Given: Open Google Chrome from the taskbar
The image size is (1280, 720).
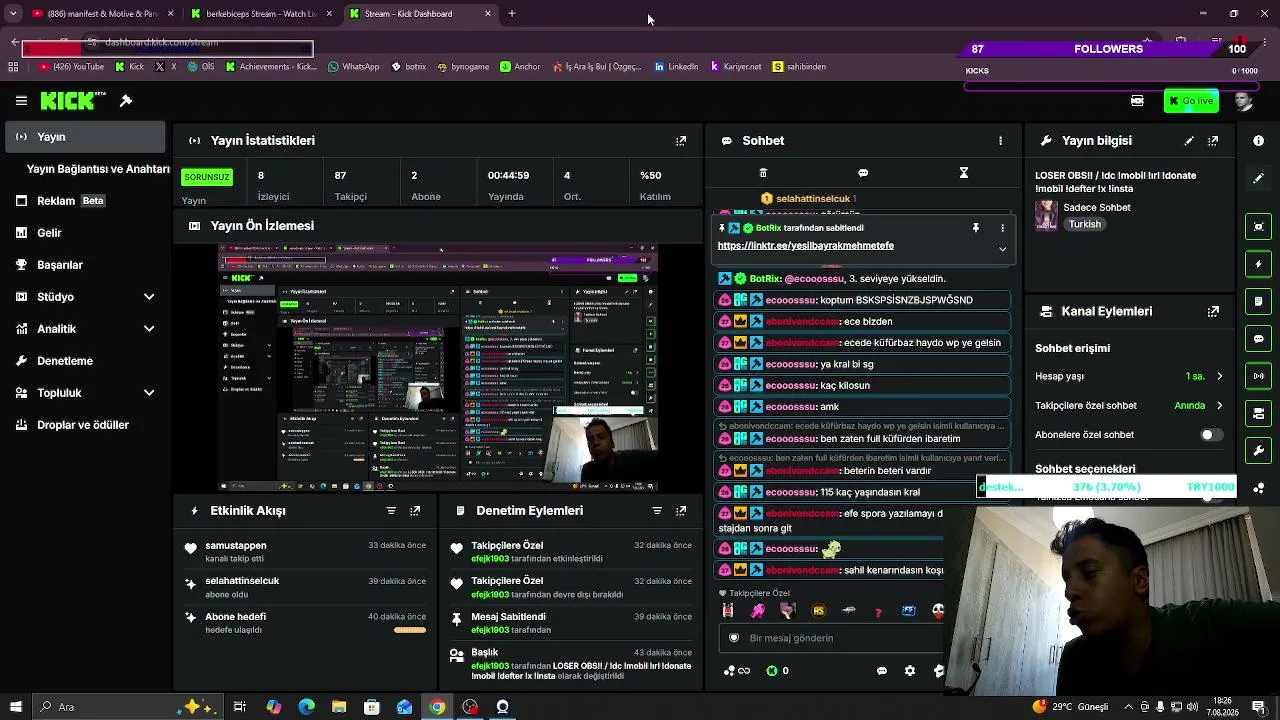Looking at the screenshot, I should (437, 707).
